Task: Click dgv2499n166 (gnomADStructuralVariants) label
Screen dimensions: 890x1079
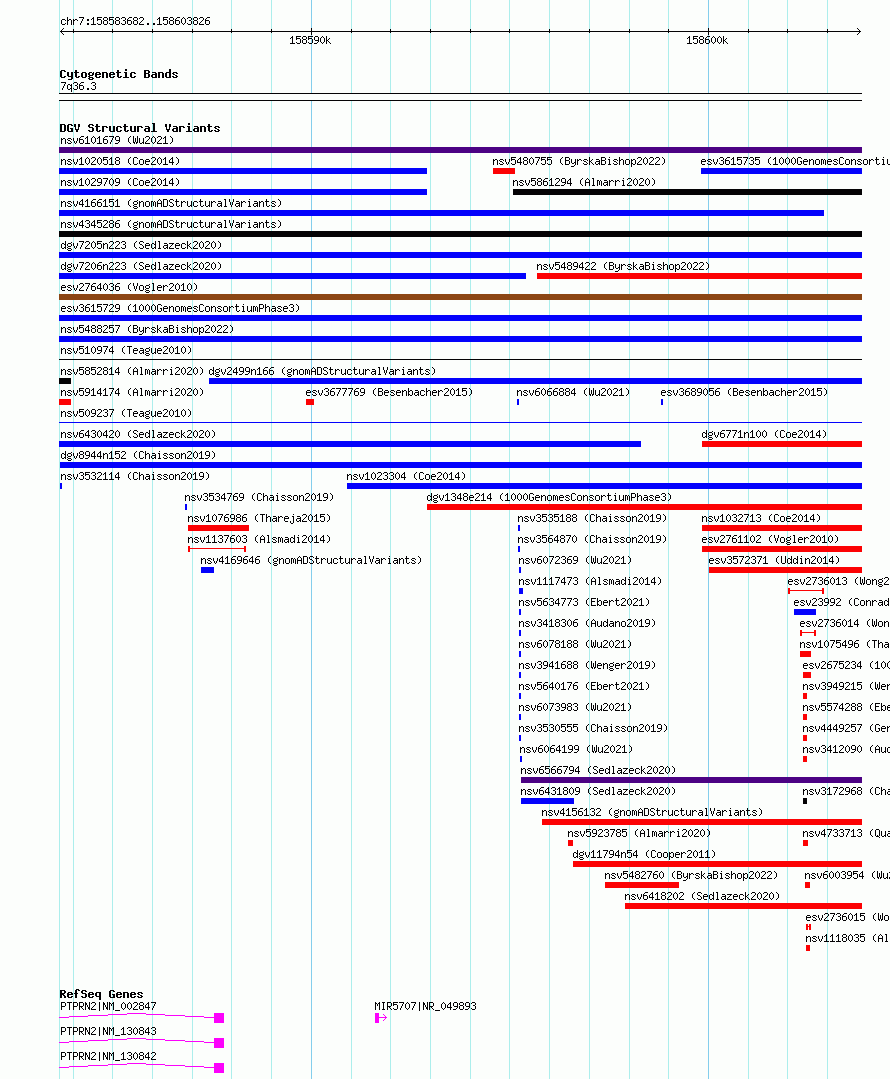Action: click(322, 372)
